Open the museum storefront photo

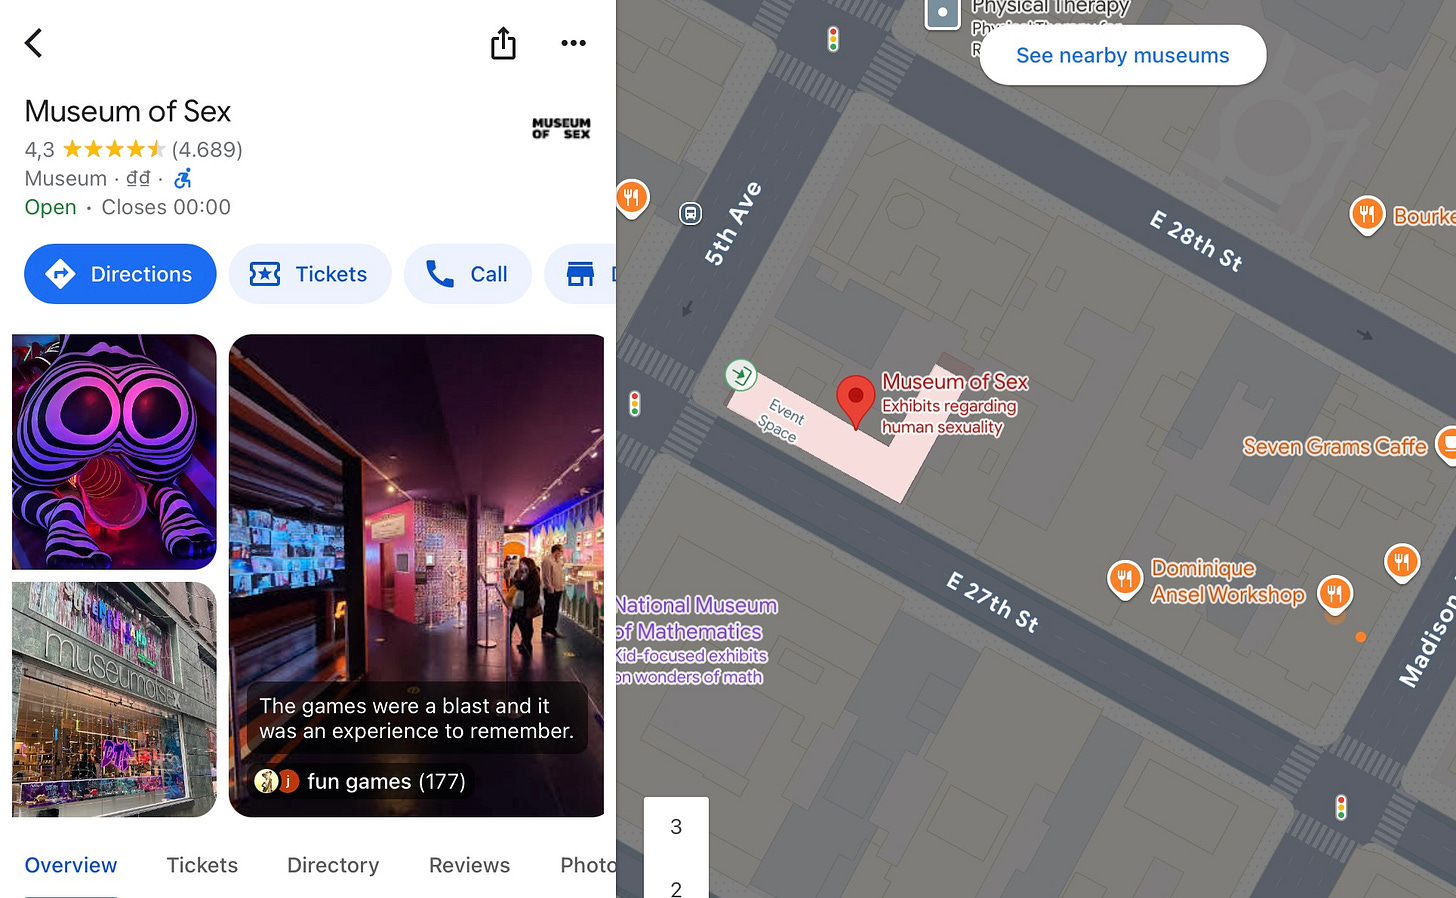tap(114, 700)
